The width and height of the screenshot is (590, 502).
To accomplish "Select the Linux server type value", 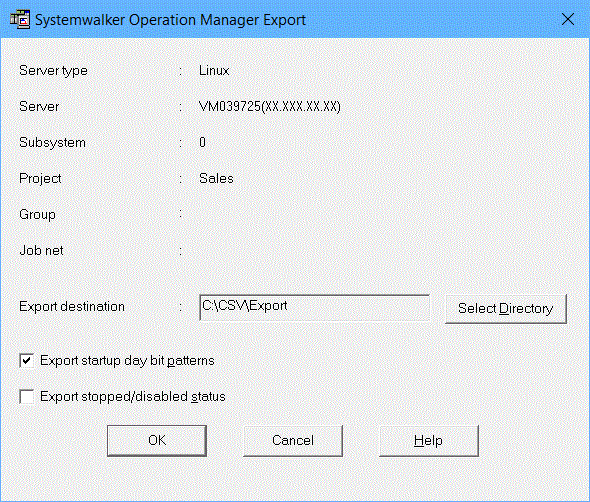I will click(x=214, y=70).
